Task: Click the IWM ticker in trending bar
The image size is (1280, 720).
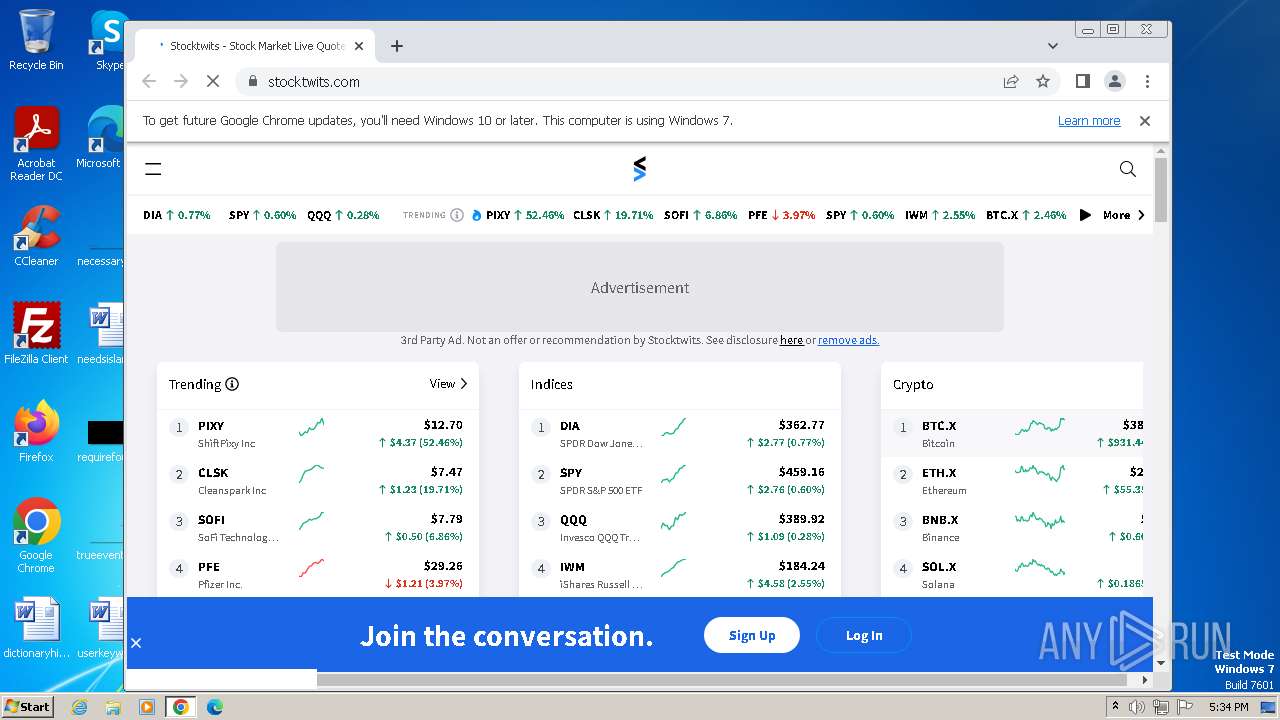Action: tap(940, 215)
